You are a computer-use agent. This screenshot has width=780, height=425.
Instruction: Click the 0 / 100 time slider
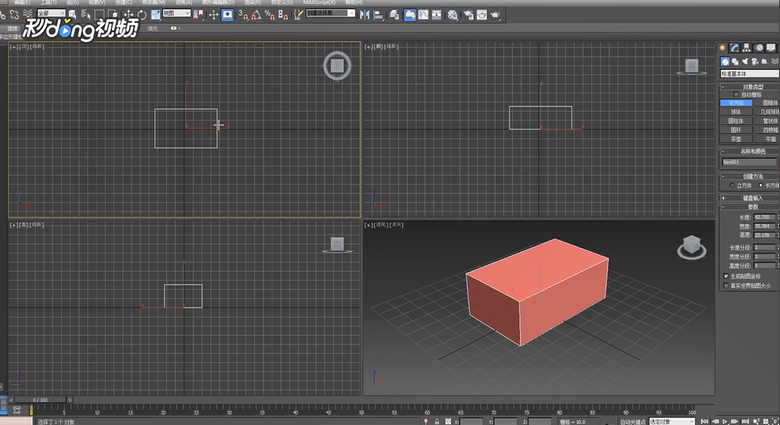click(x=40, y=400)
